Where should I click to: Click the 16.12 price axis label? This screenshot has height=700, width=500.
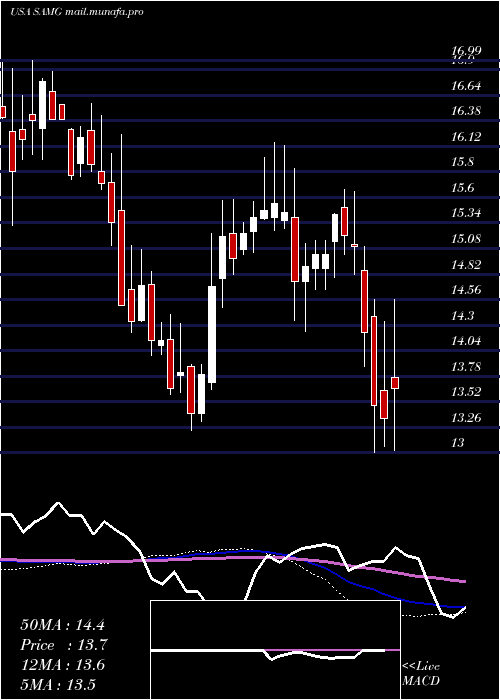click(x=466, y=137)
